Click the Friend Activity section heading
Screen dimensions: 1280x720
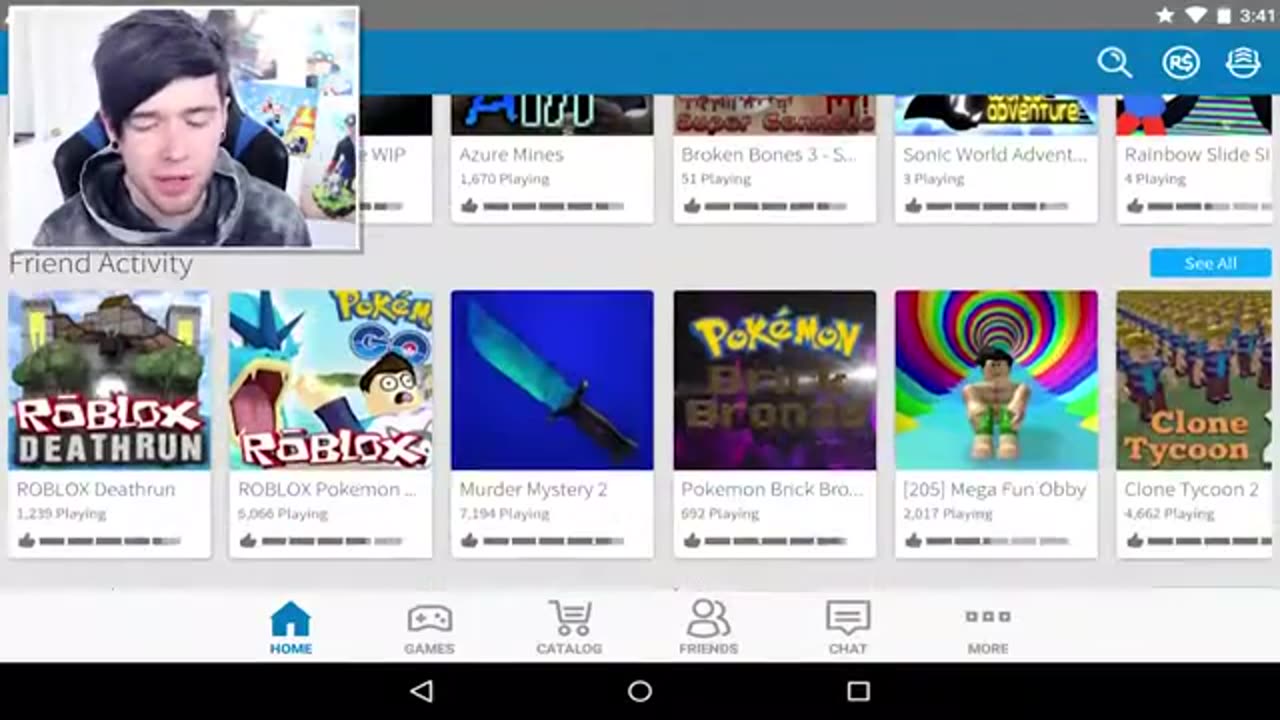coord(100,263)
